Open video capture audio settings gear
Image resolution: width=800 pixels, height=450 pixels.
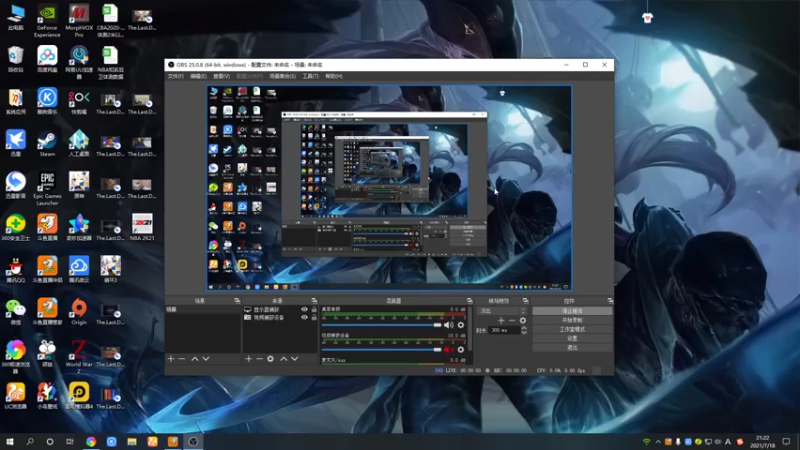(x=461, y=349)
